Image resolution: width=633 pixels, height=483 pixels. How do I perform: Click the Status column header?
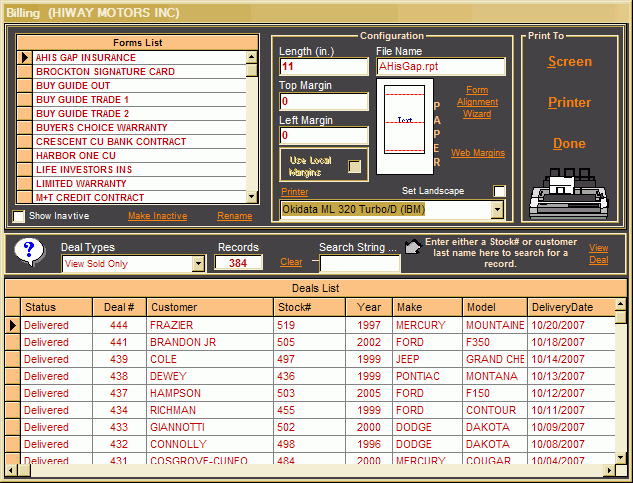coord(57,307)
